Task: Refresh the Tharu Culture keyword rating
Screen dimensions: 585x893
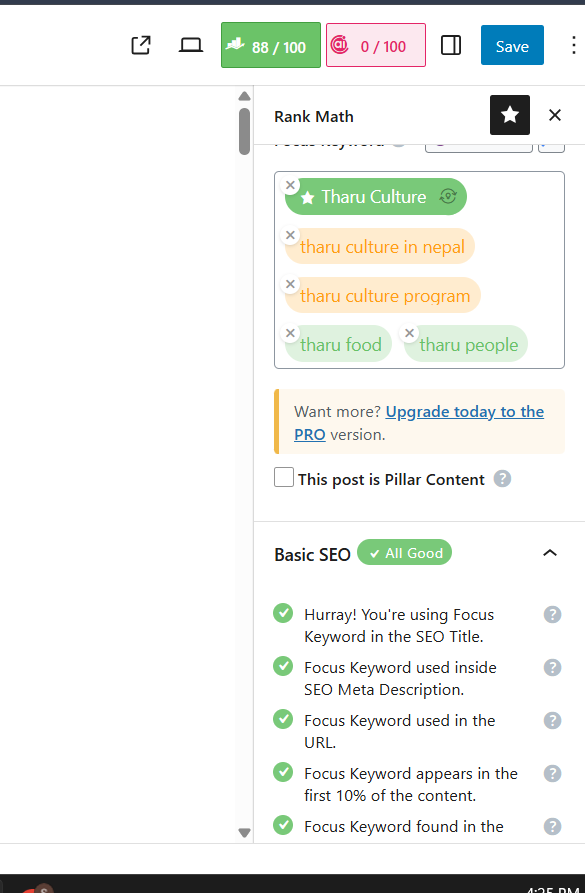Action: coord(446,196)
